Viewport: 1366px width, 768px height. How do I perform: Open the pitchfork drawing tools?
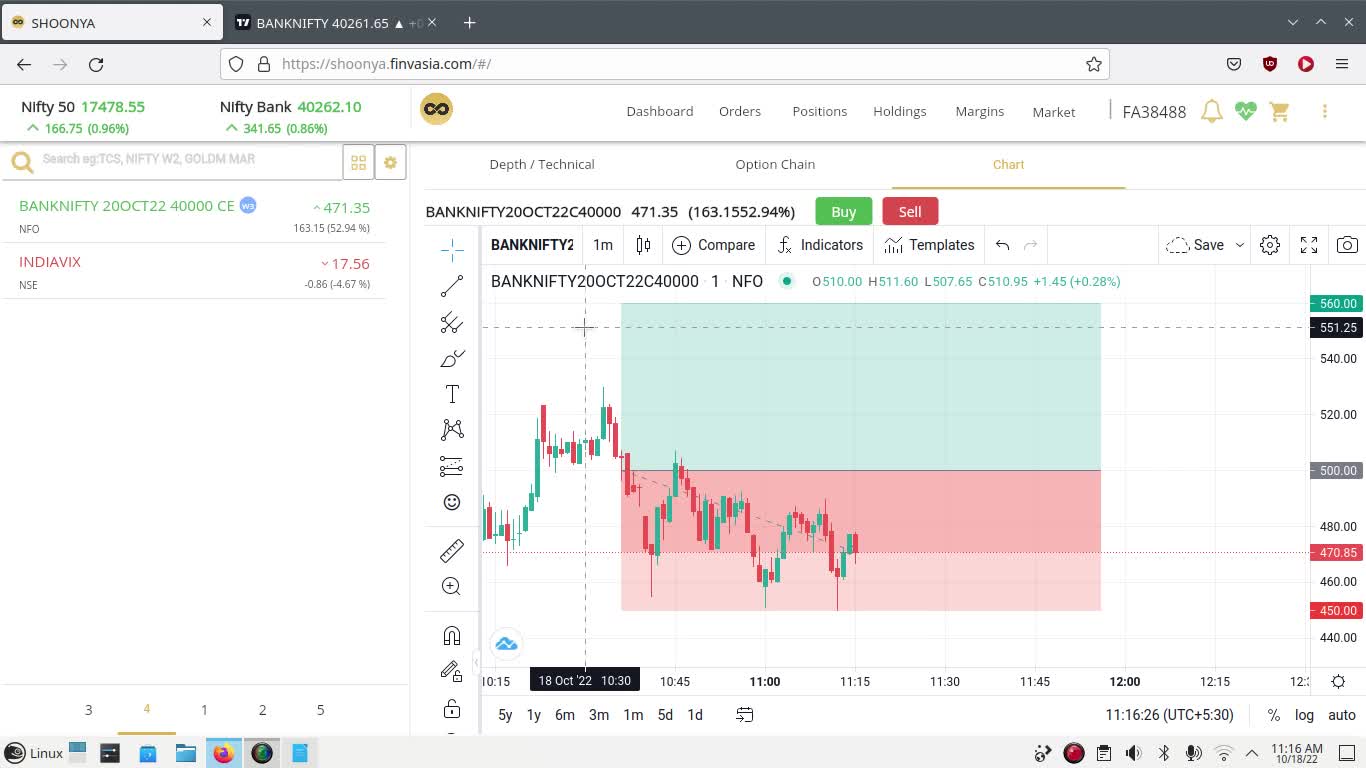pyautogui.click(x=452, y=322)
